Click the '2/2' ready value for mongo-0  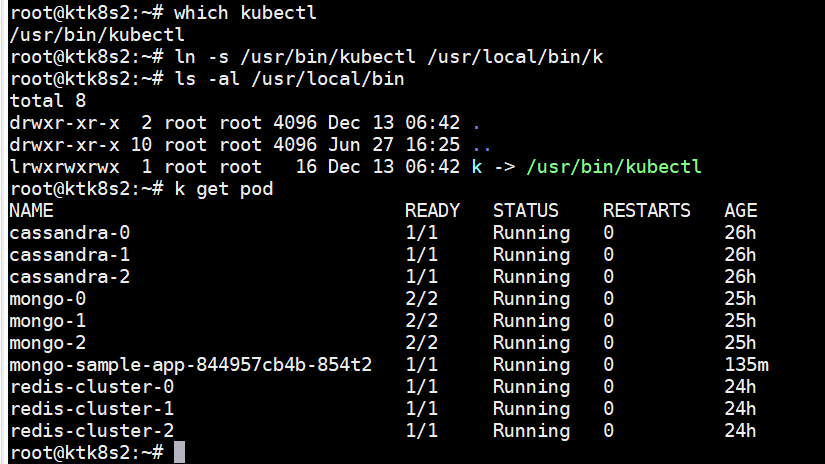click(x=421, y=299)
